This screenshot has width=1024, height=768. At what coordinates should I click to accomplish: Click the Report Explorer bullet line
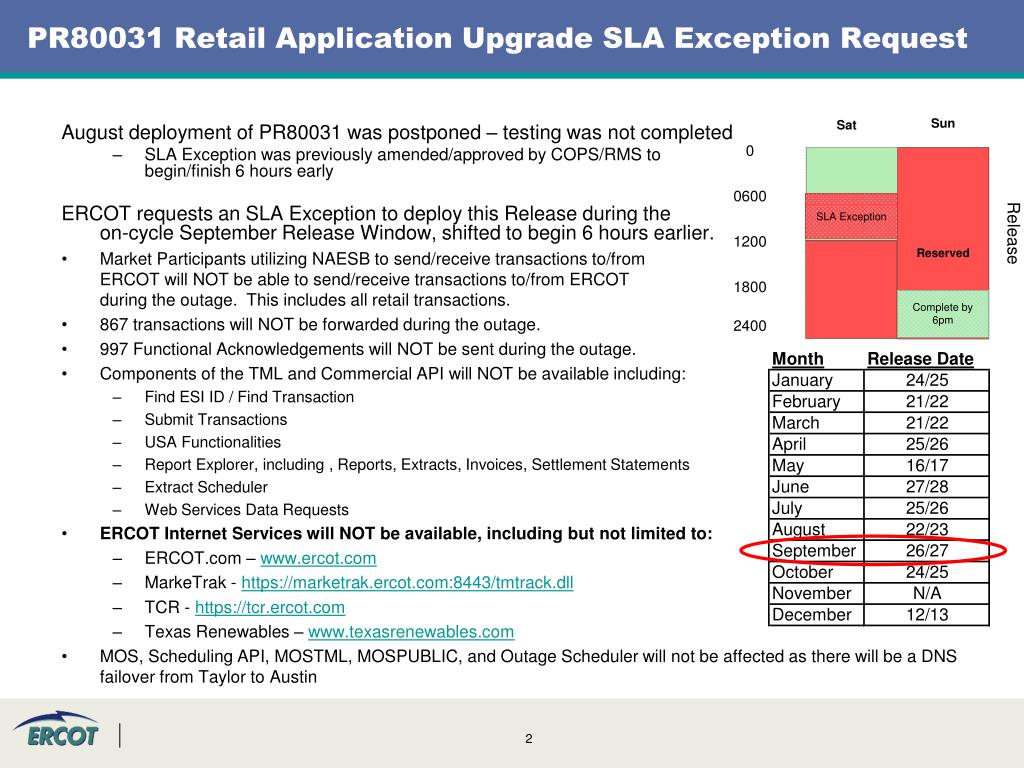click(x=417, y=465)
